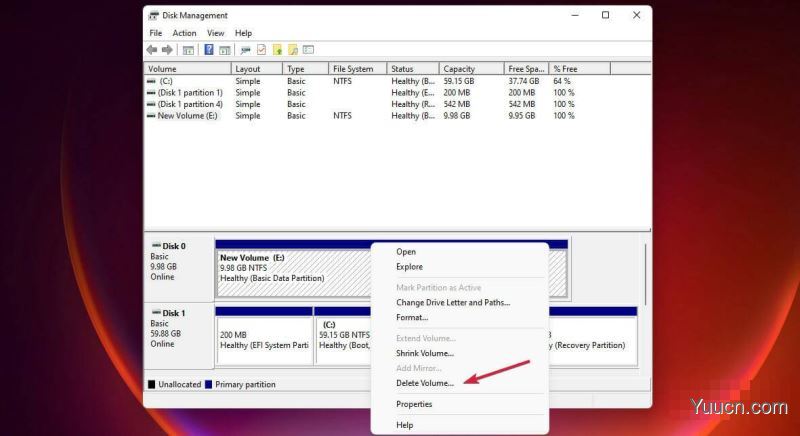The width and height of the screenshot is (800, 436).
Task: Click the 37.74 GB free space cell
Action: 523,81
